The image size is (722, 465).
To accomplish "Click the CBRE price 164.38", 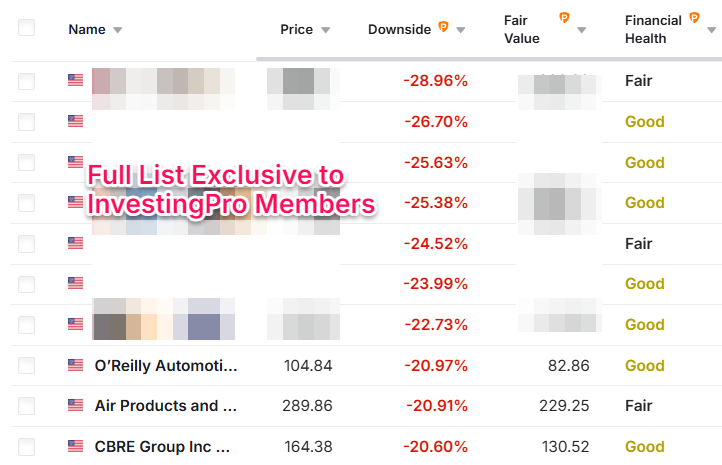I will (308, 447).
